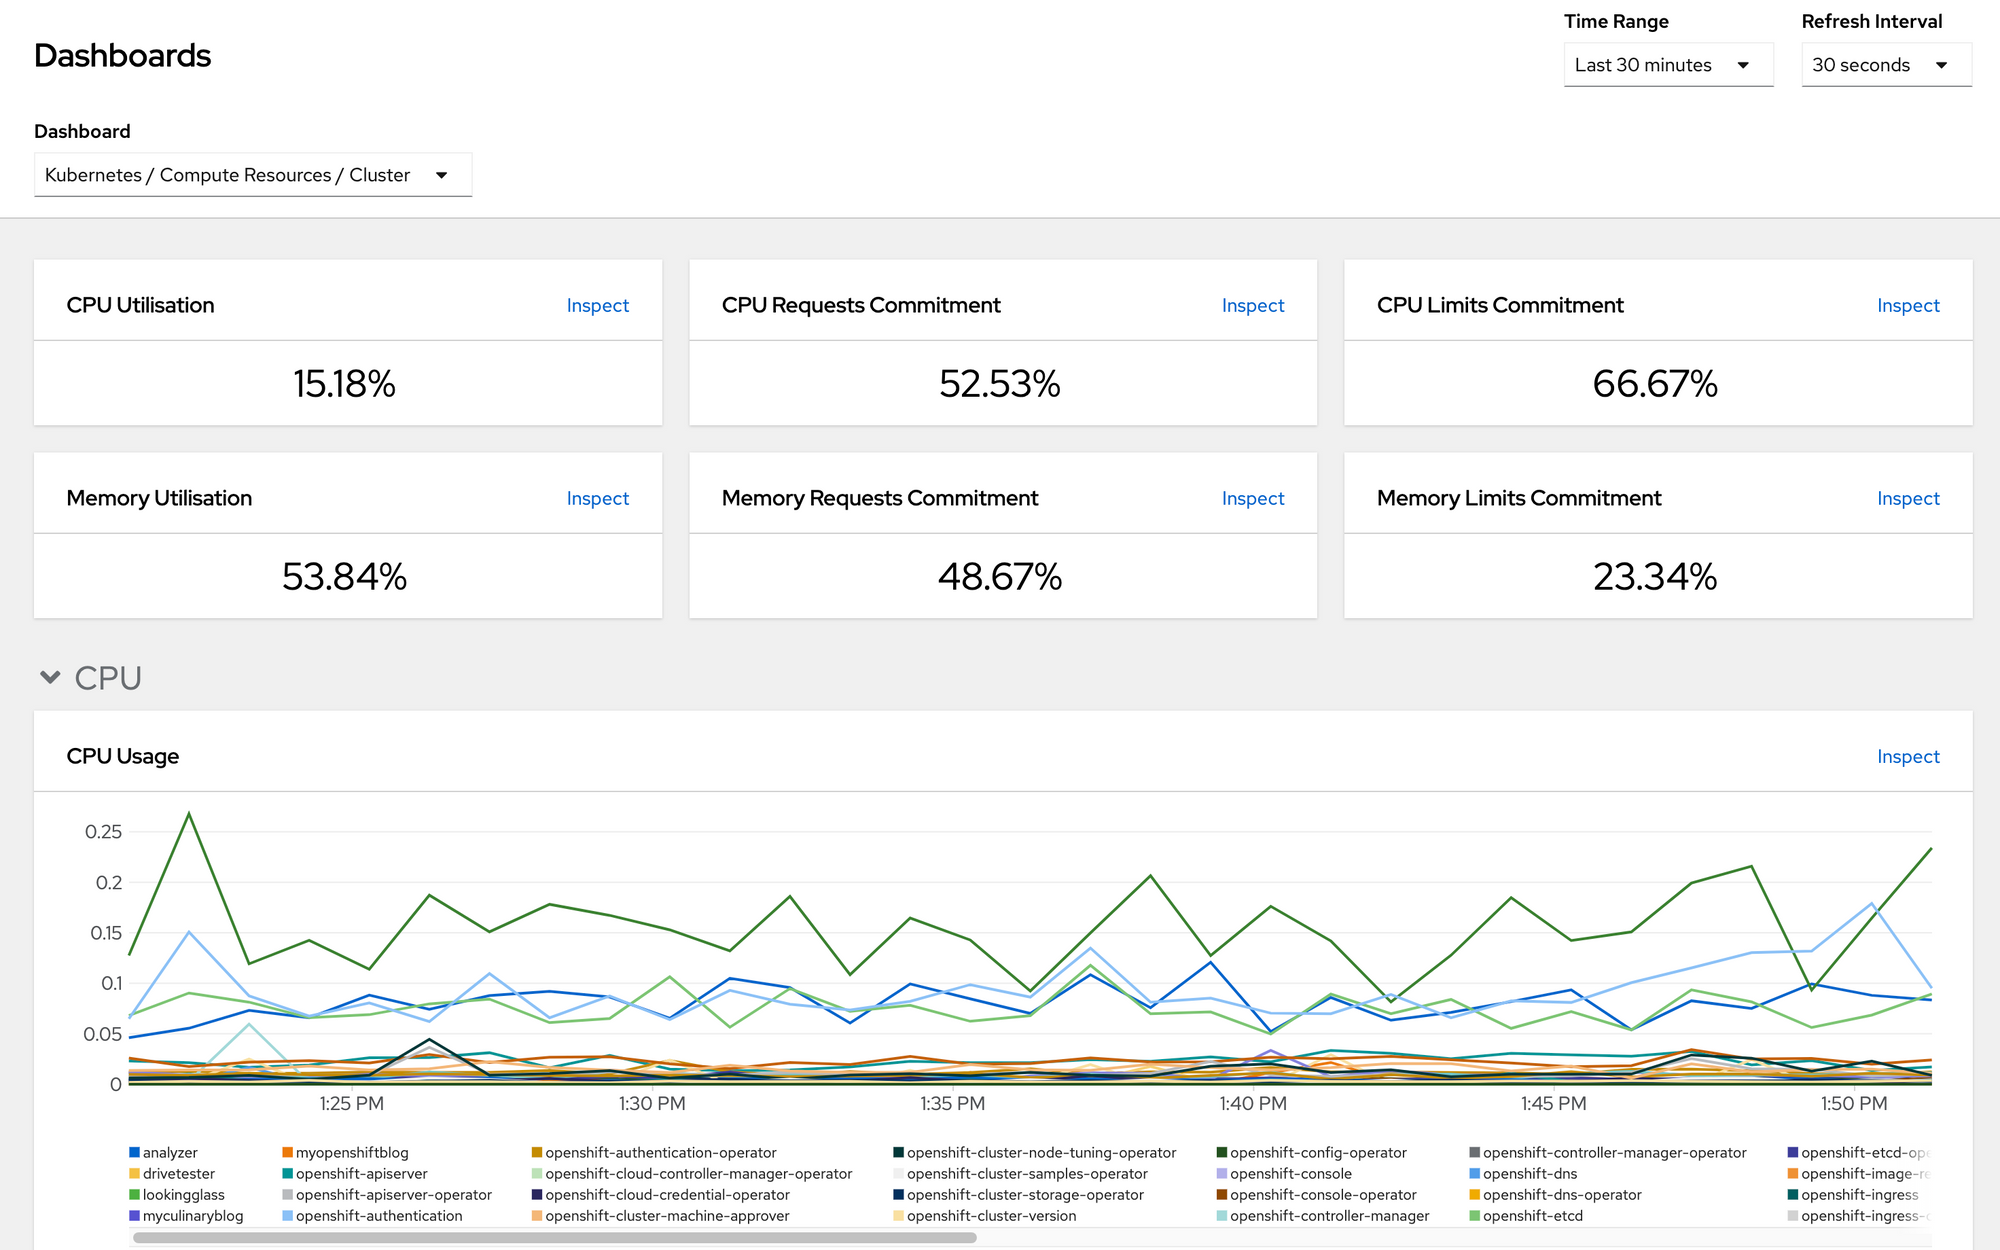The image size is (2000, 1250).
Task: Toggle the analyzer legend series
Action: pyautogui.click(x=170, y=1153)
